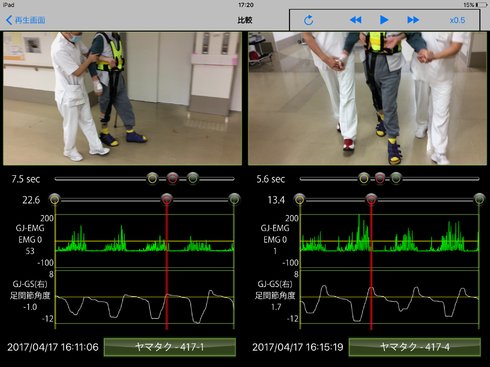Image resolution: width=490 pixels, height=367 pixels.
Task: Select green marker on 7.5 sec slider
Action: (193, 179)
